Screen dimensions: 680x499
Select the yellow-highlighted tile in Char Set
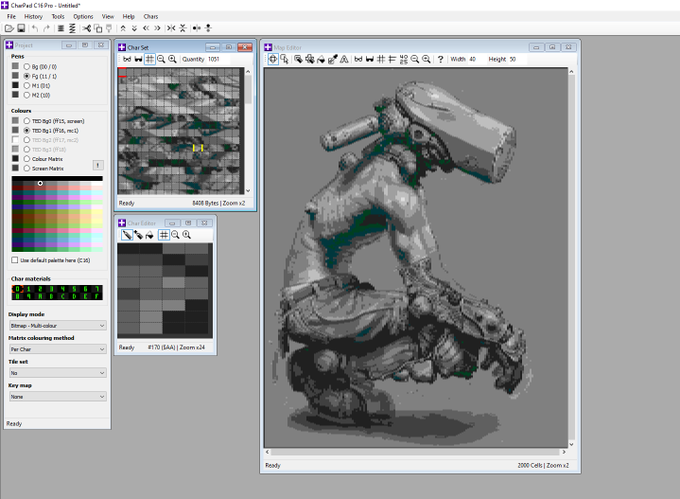point(198,148)
